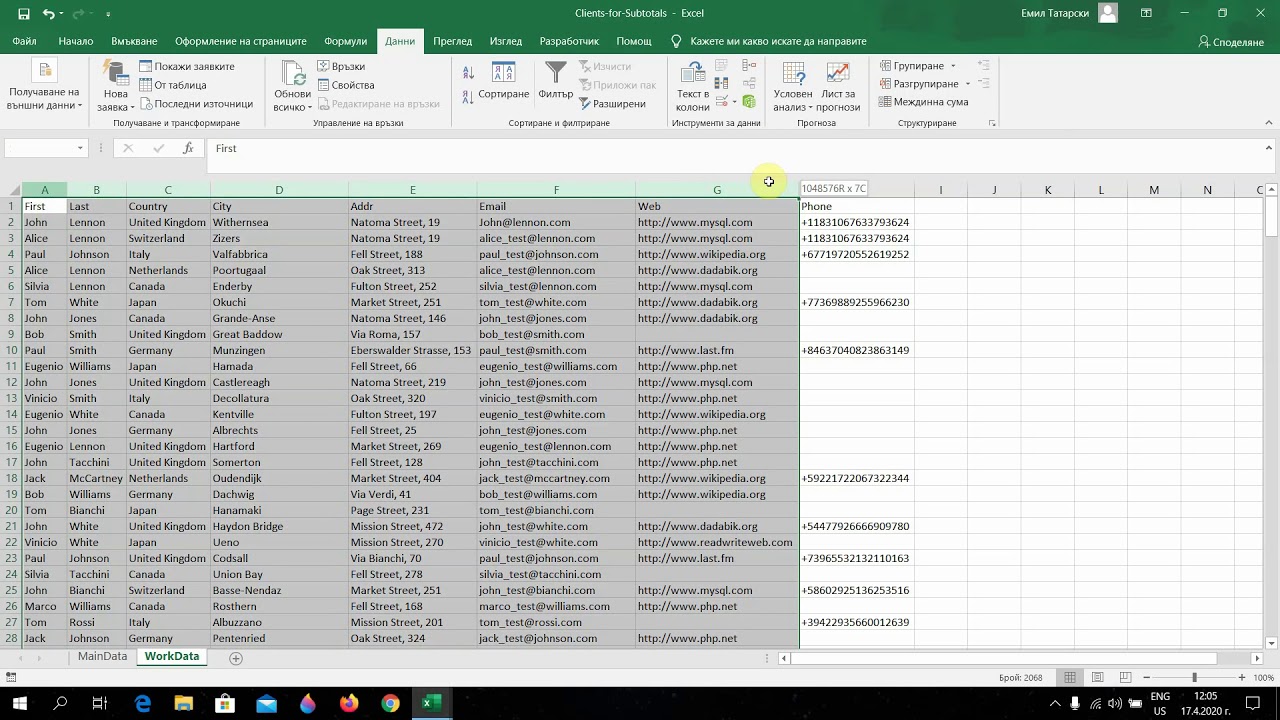Sort descending with the Z-A icon
Image resolution: width=1280 pixels, height=720 pixels.
[x=468, y=97]
